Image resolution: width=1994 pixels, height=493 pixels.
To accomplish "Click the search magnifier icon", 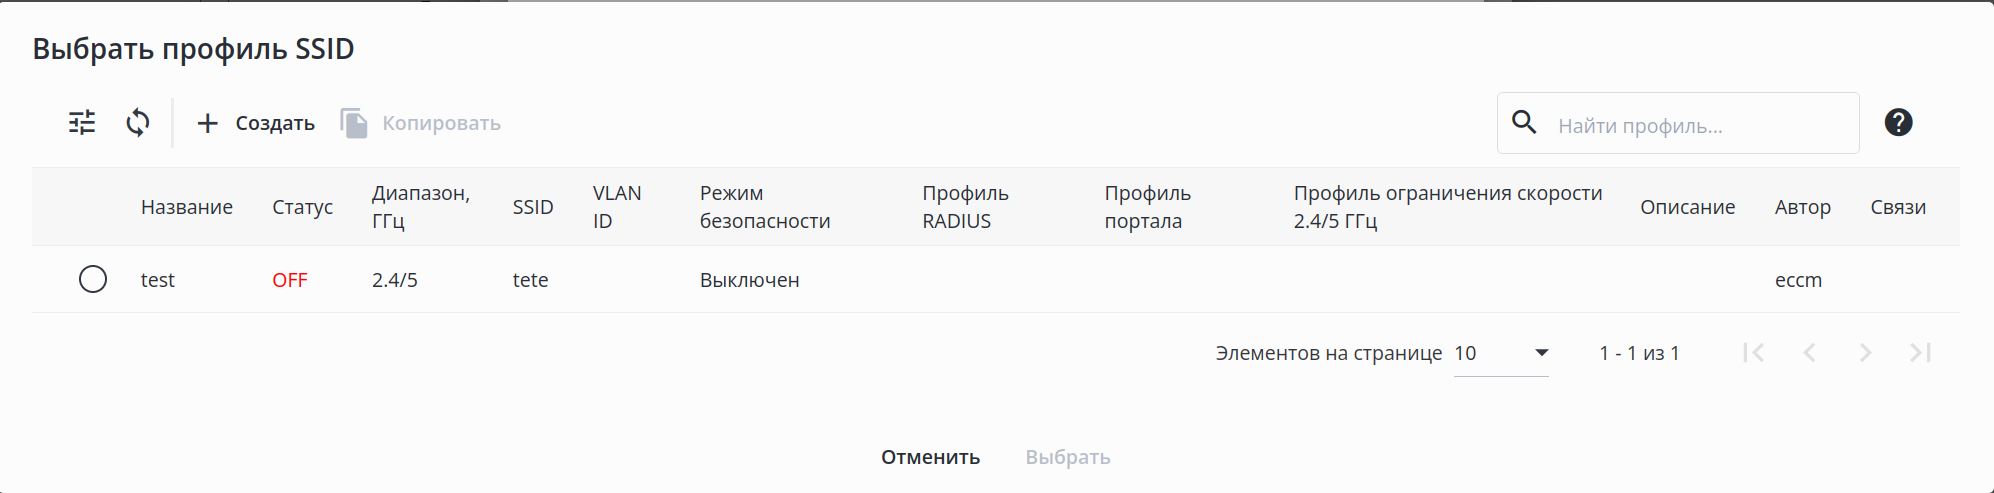I will 1524,123.
